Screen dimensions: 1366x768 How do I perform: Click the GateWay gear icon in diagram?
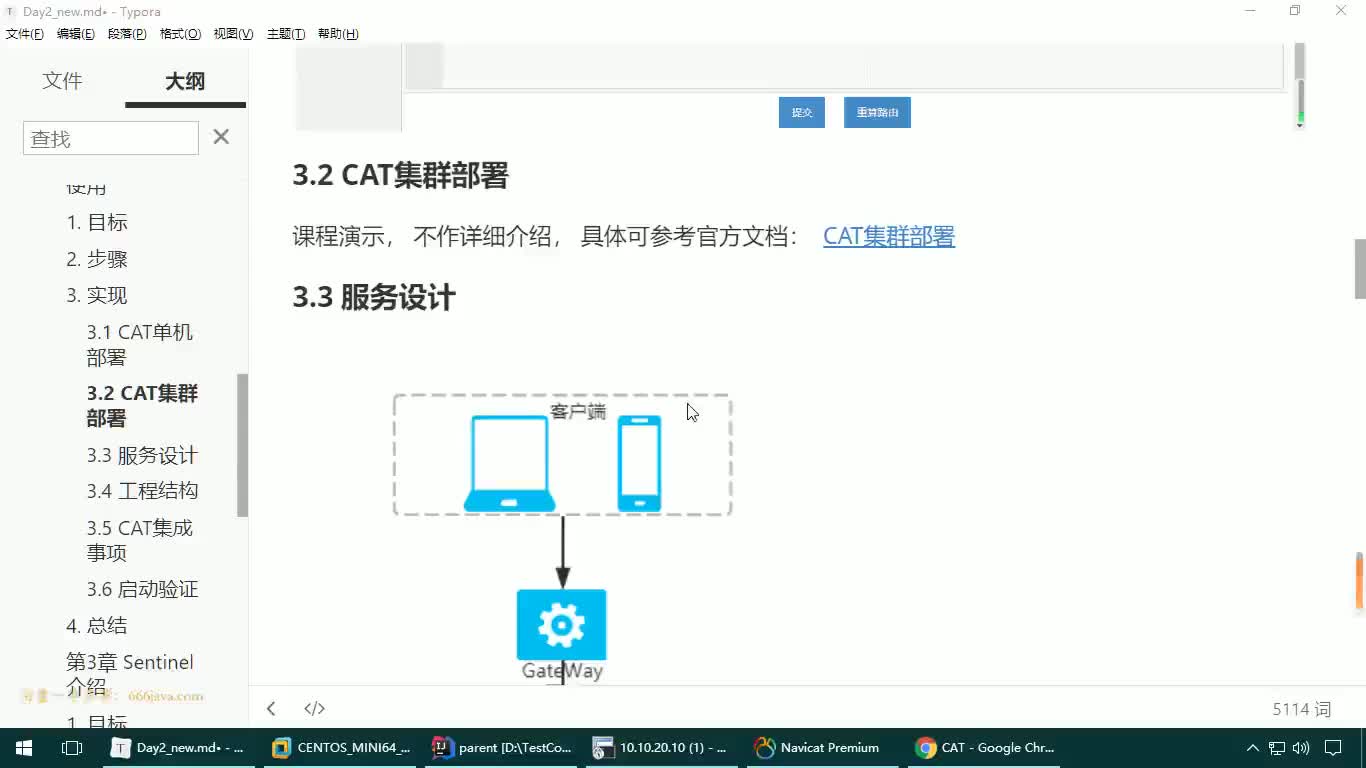point(561,624)
